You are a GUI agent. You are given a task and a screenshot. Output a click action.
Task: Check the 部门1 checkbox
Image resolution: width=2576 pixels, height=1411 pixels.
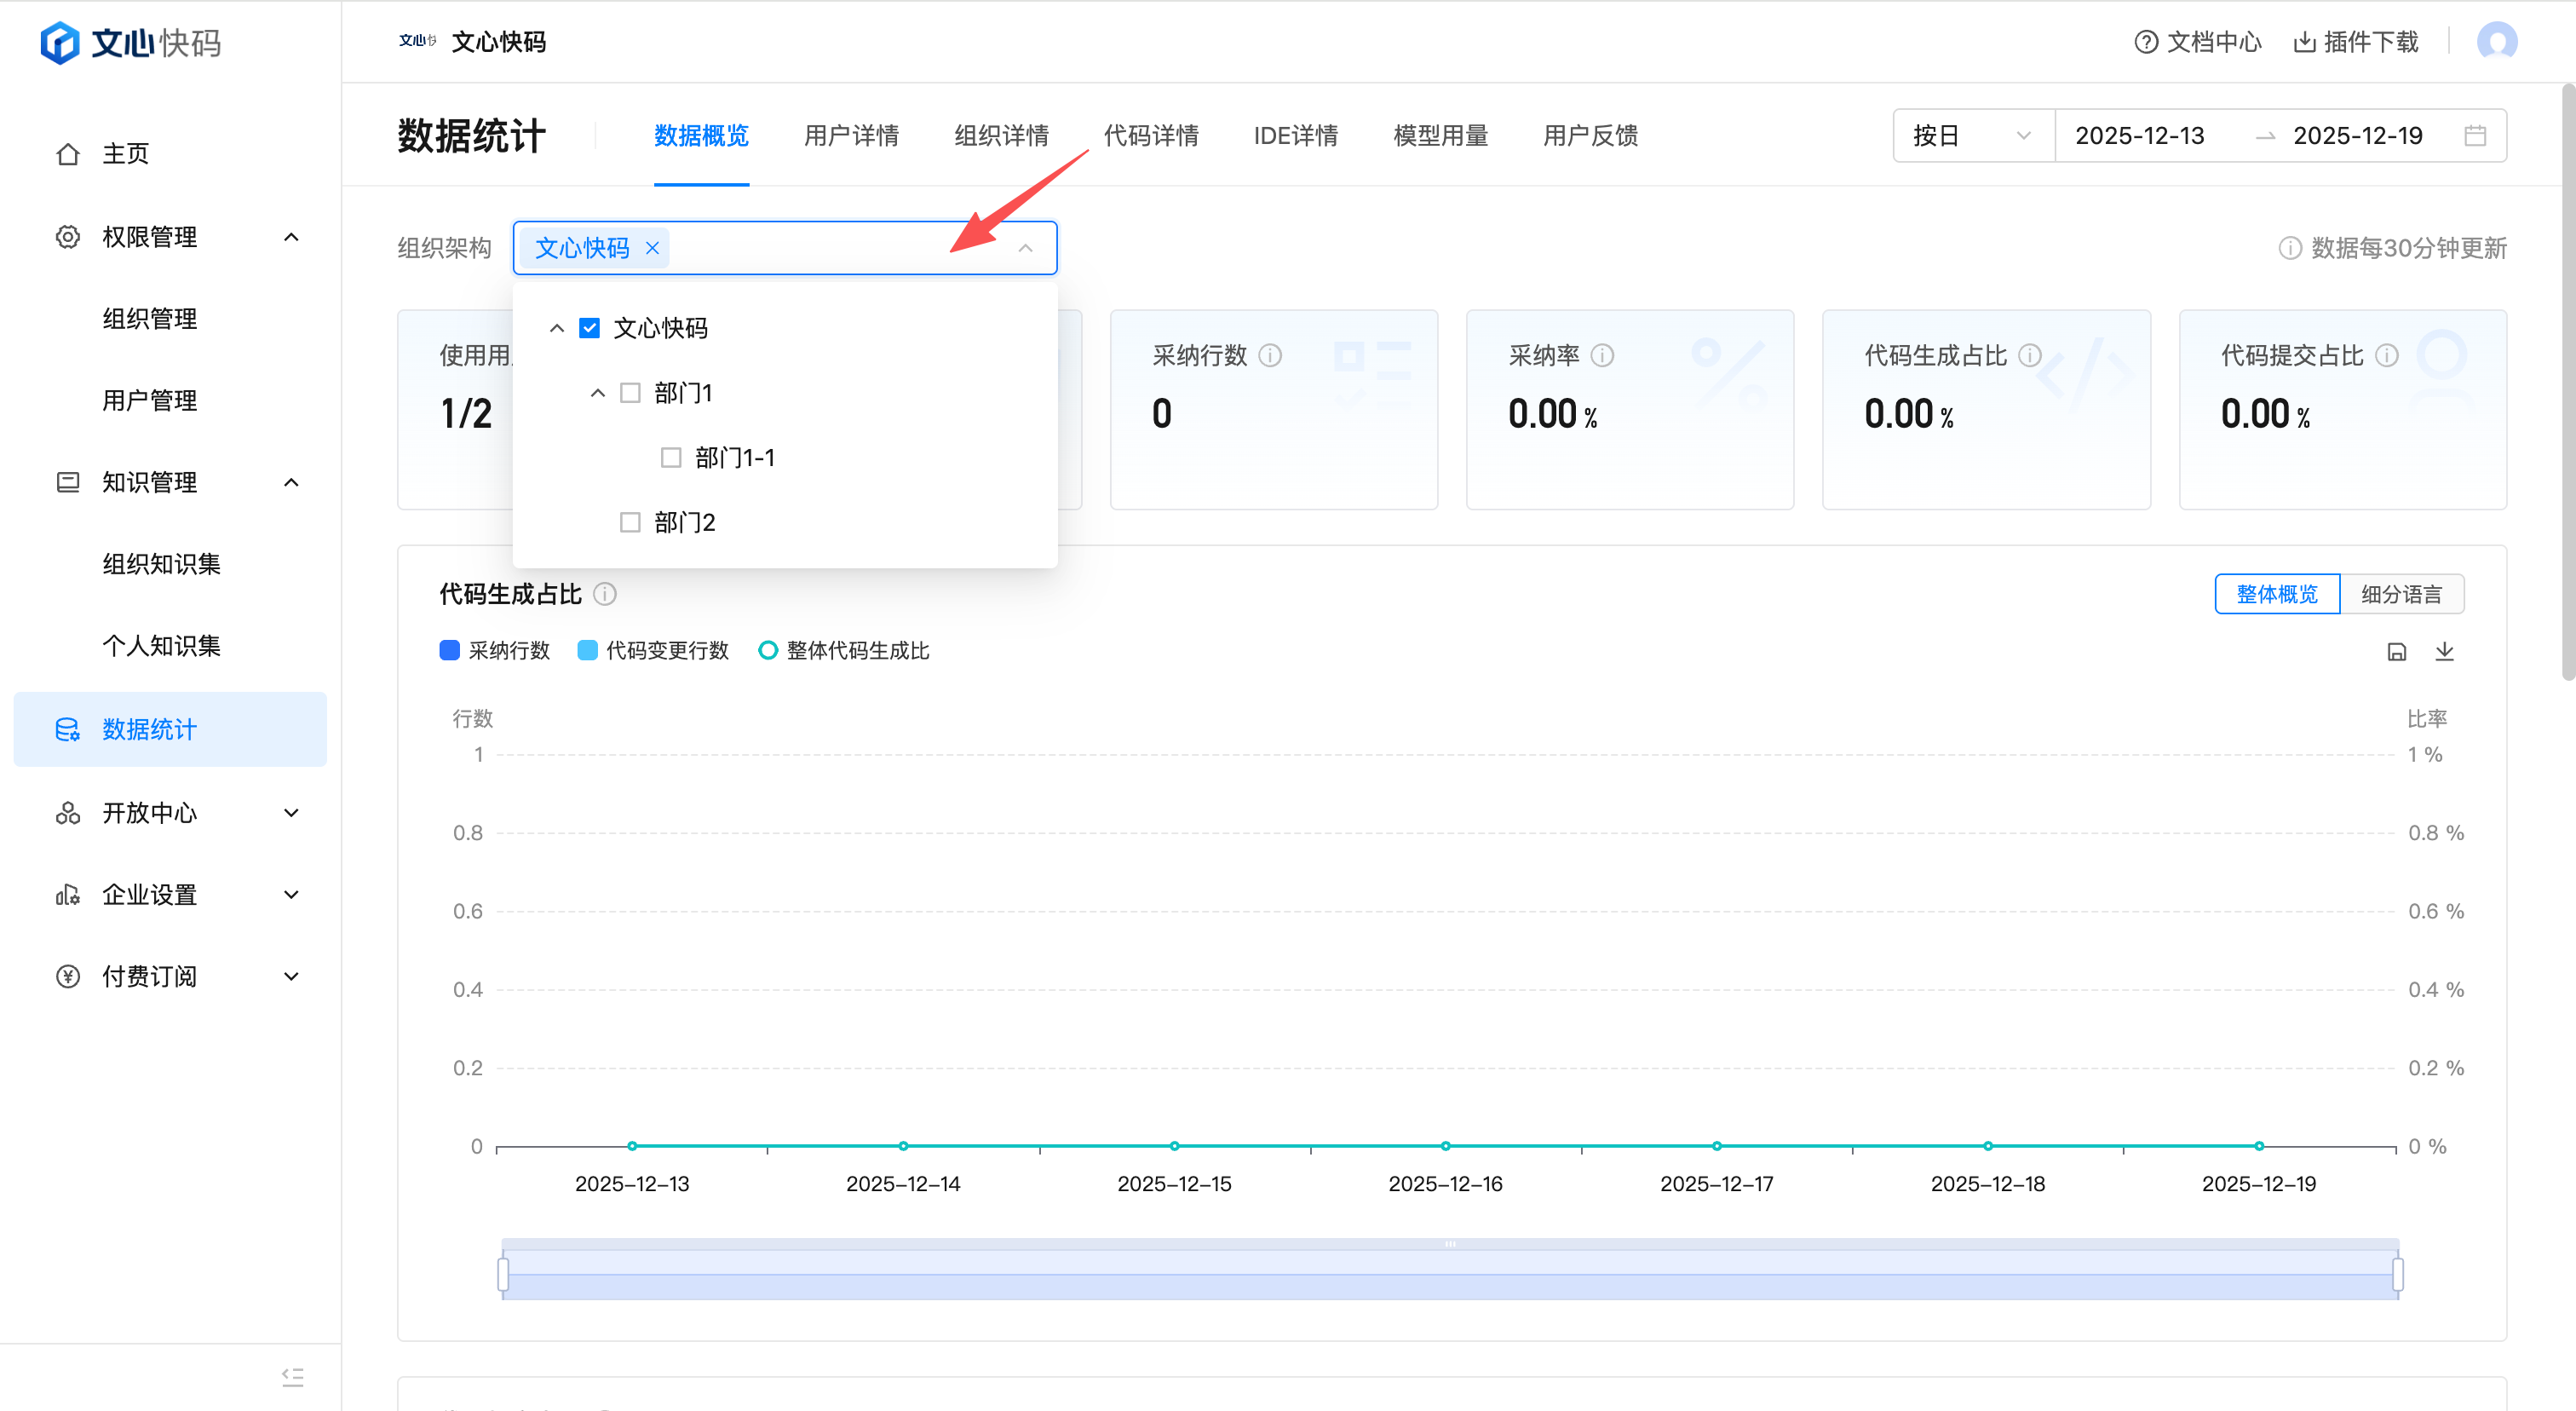pos(630,393)
